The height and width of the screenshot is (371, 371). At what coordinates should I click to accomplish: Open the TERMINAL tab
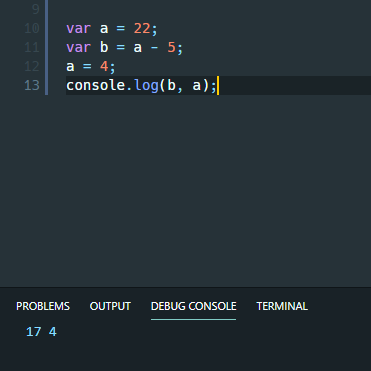pyautogui.click(x=282, y=306)
